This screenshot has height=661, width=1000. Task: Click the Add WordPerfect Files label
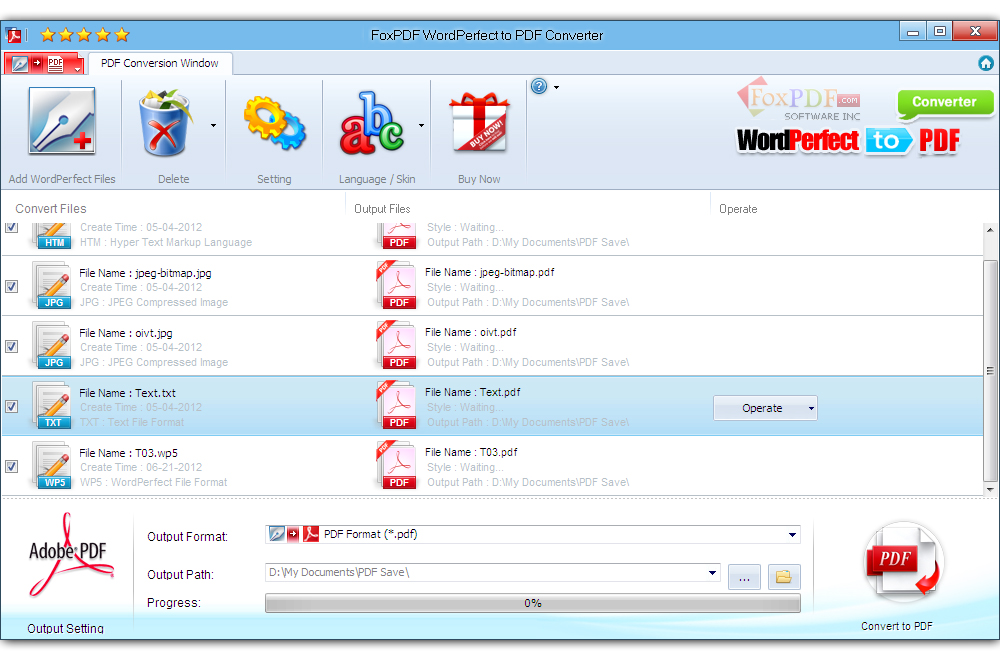[62, 179]
